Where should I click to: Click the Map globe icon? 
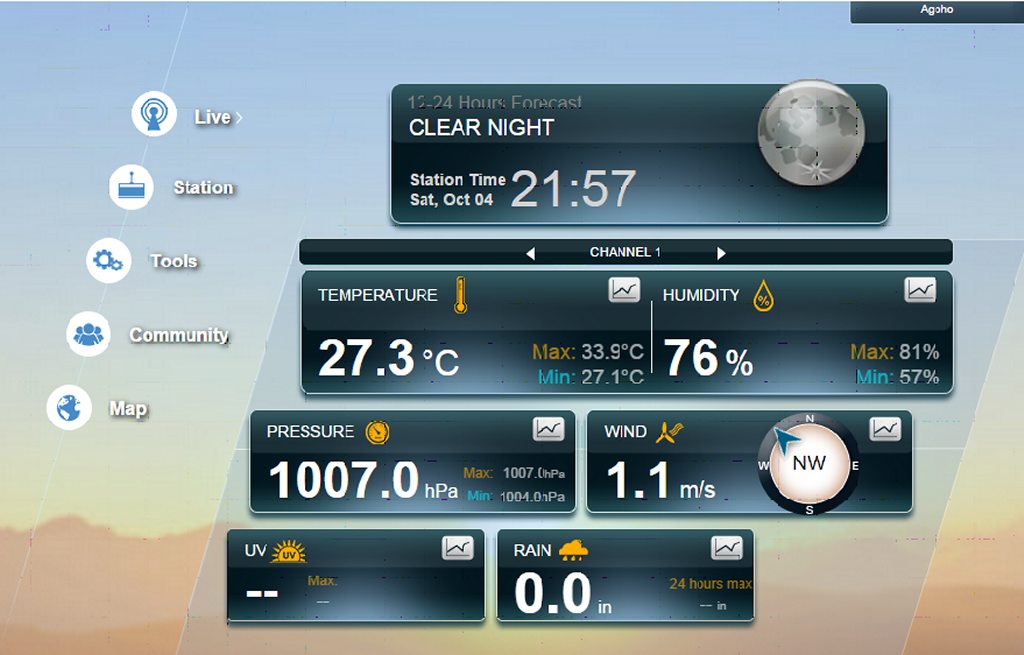pyautogui.click(x=69, y=408)
